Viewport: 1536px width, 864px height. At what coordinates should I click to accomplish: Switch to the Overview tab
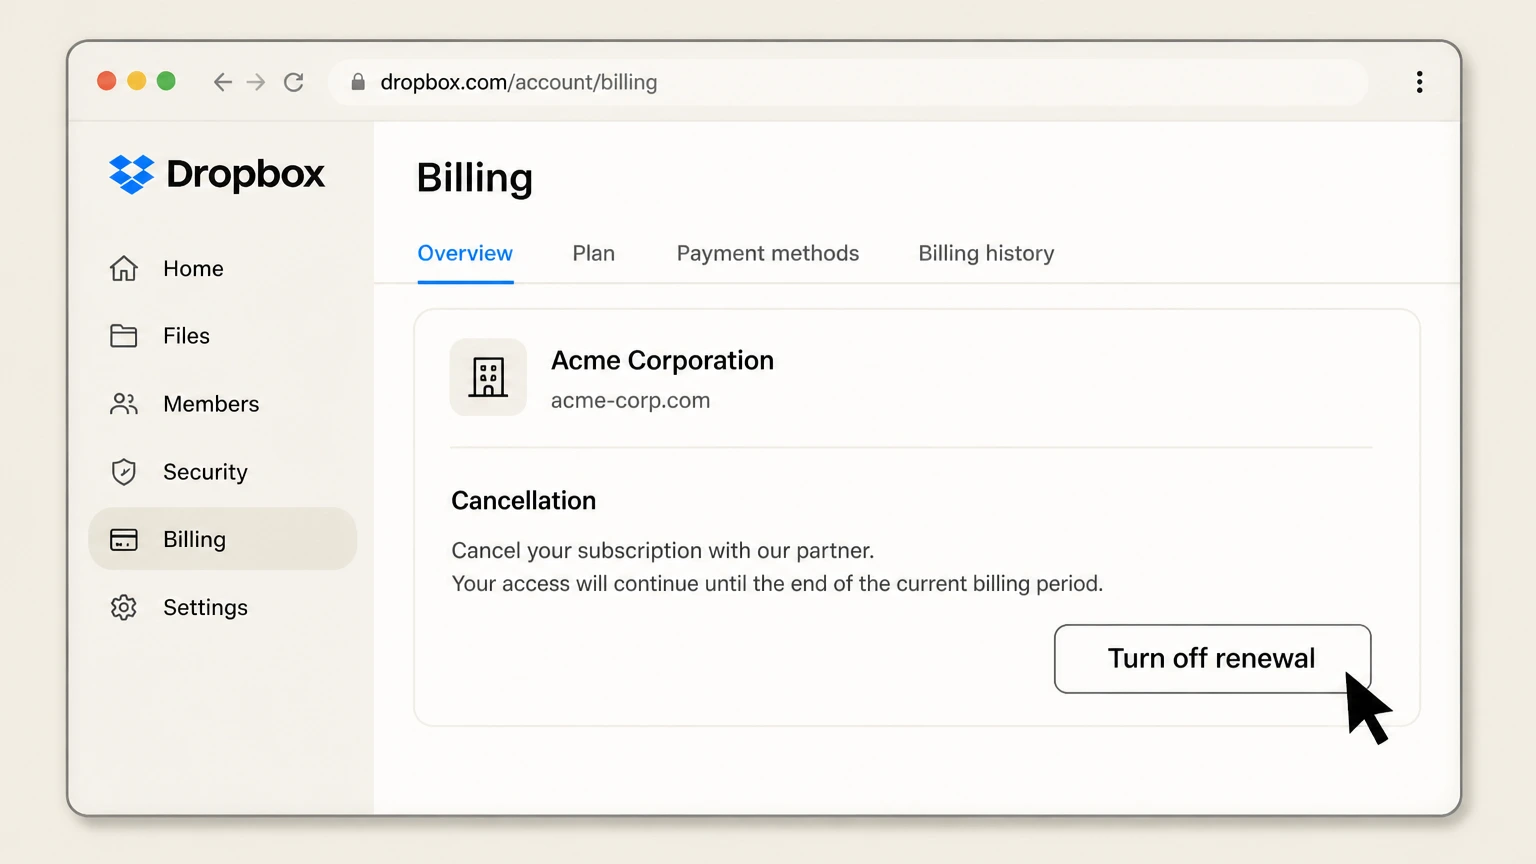point(465,253)
